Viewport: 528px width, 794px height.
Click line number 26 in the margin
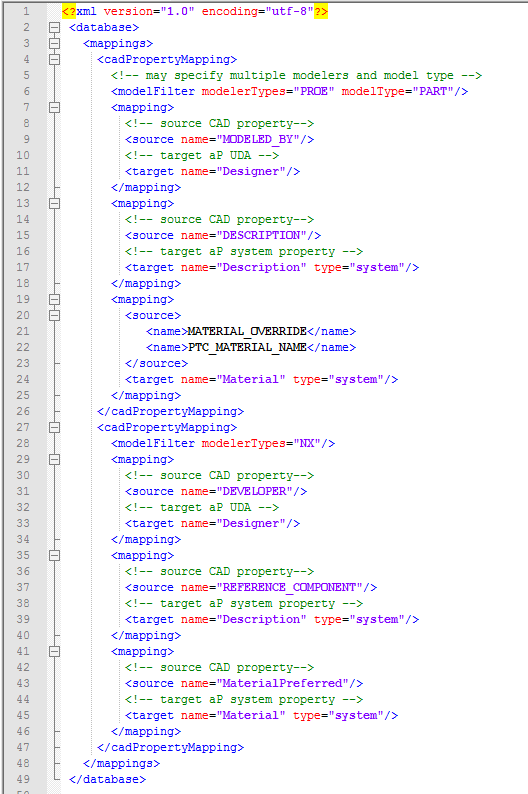coord(23,411)
